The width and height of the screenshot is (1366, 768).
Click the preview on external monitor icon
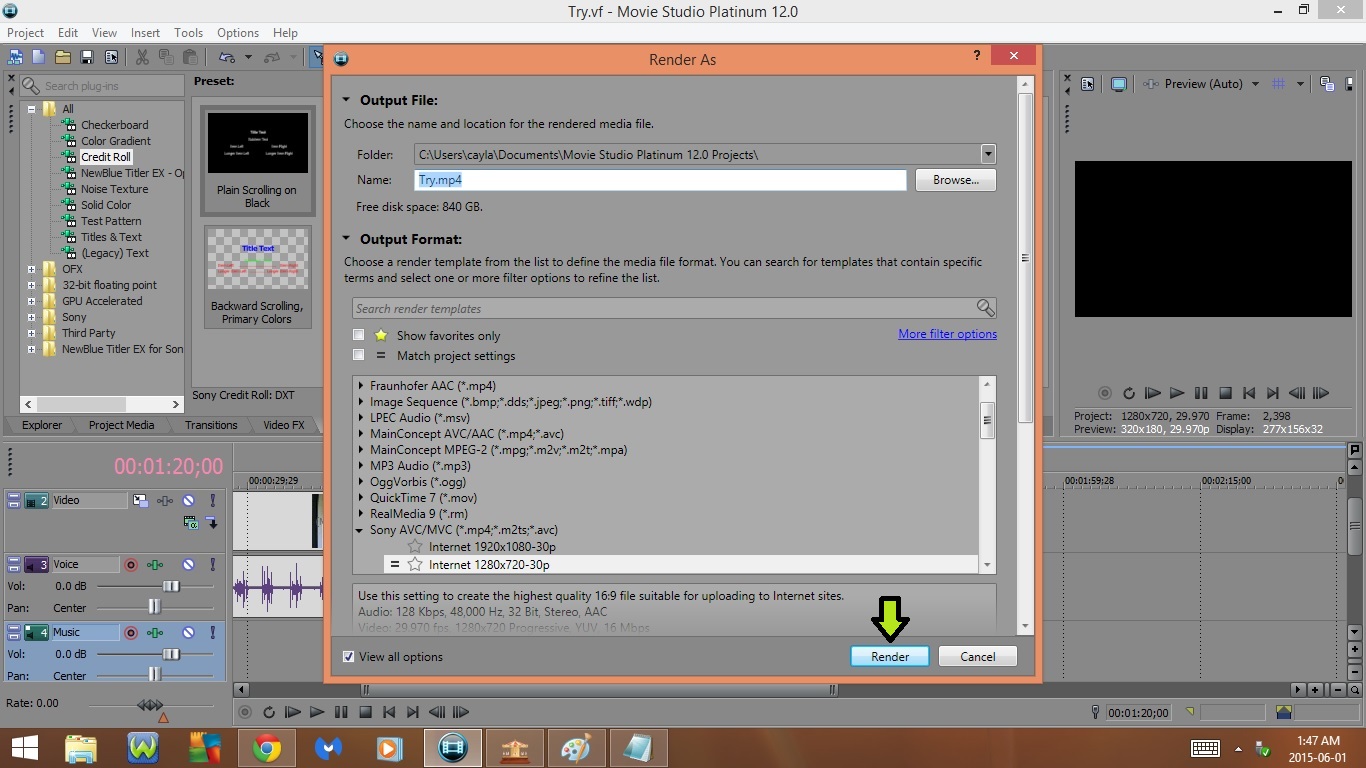point(1119,84)
